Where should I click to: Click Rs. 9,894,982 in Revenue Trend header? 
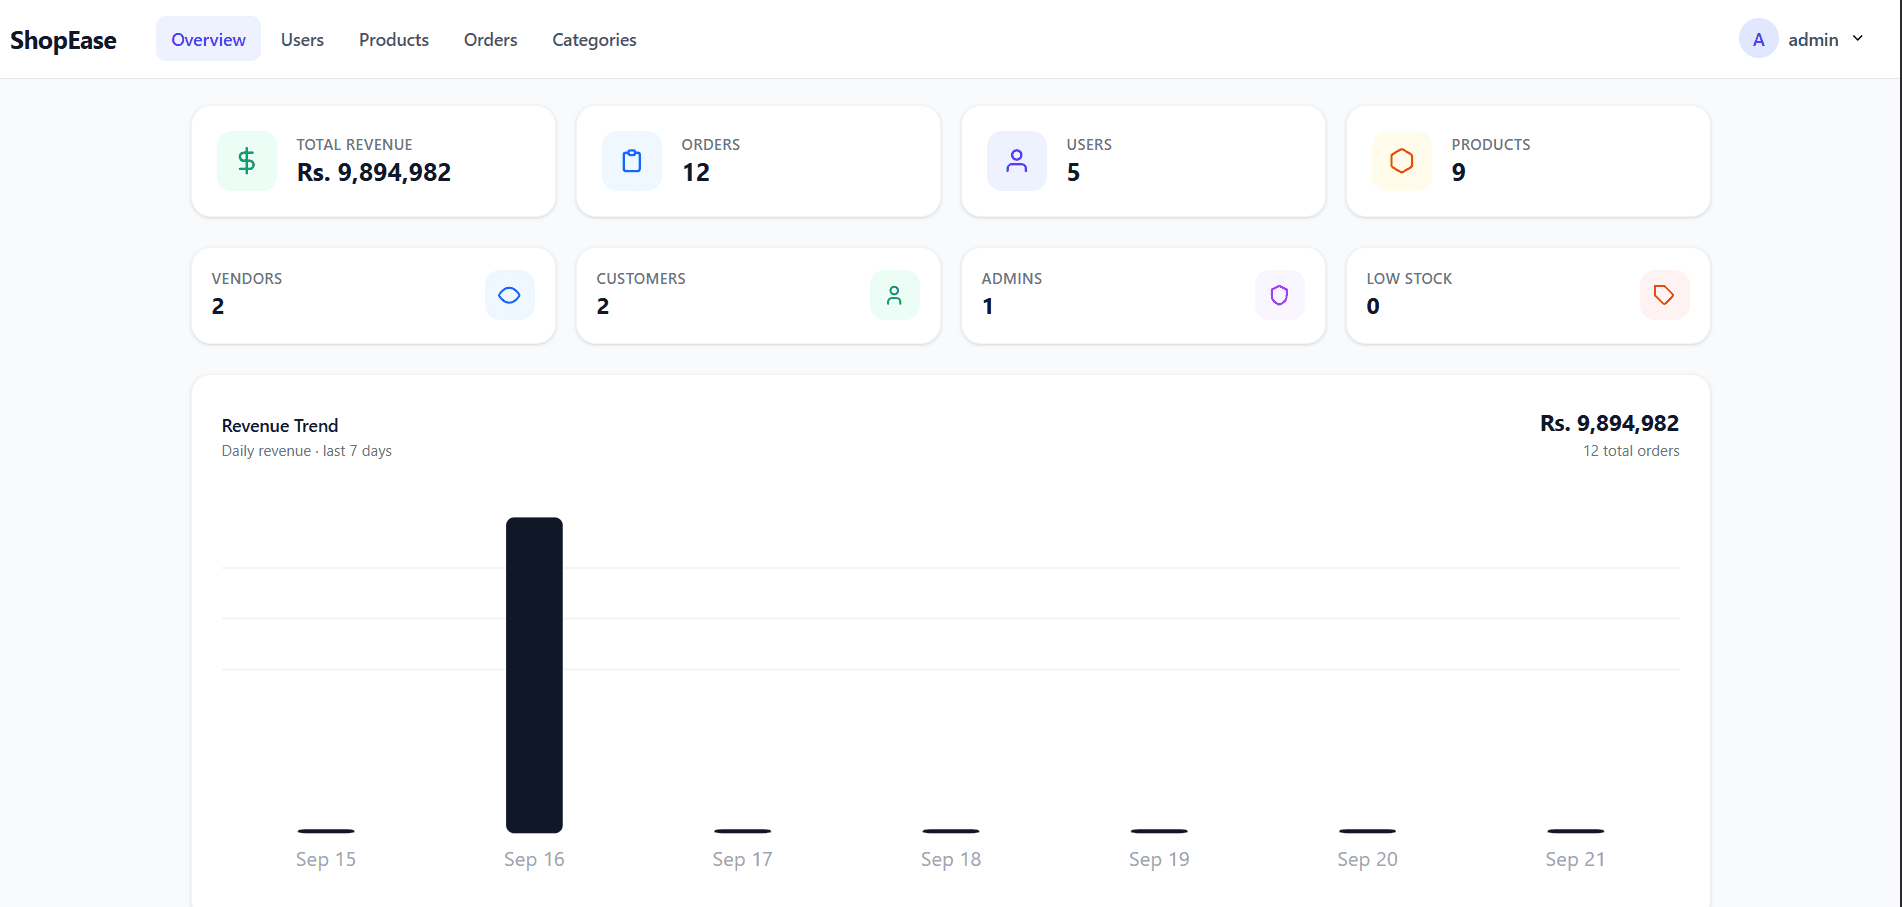click(x=1609, y=423)
